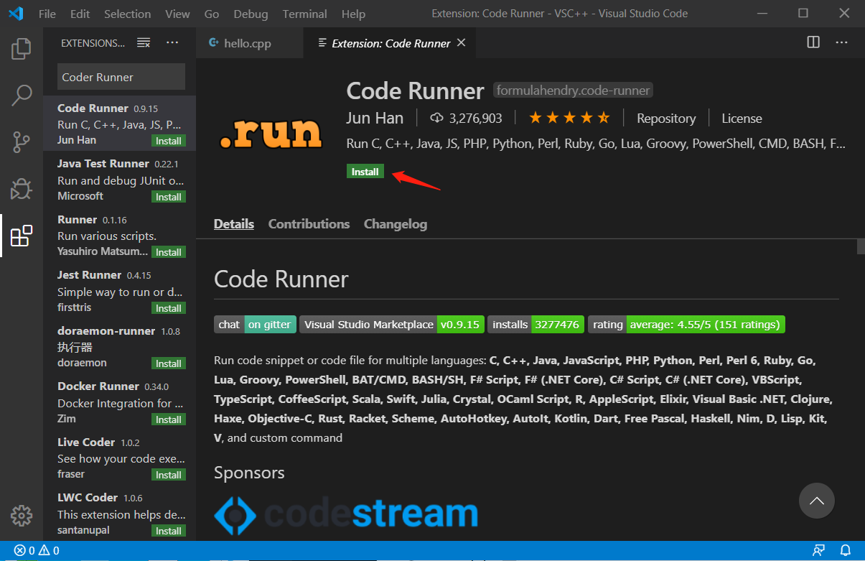Image resolution: width=865 pixels, height=561 pixels.
Task: Click the rating average 4.55/5 badge
Action: coord(686,324)
